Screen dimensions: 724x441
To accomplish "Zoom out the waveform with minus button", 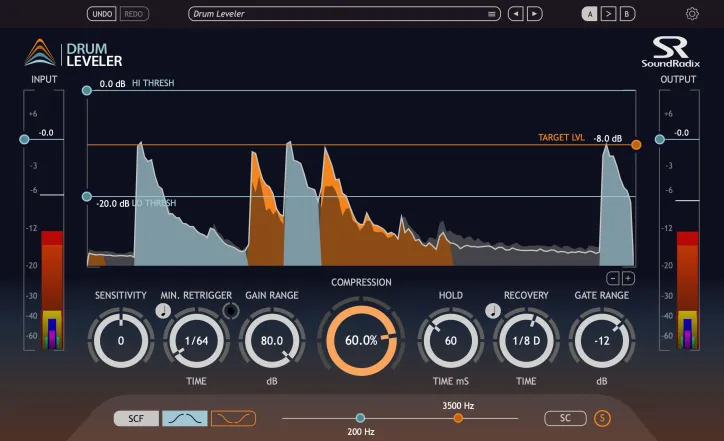I will 613,278.
